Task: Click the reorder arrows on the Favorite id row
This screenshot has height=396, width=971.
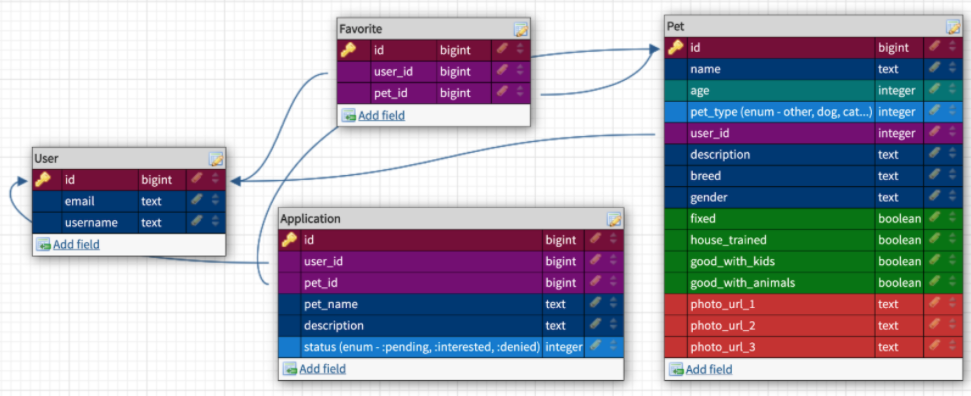Action: 520,50
